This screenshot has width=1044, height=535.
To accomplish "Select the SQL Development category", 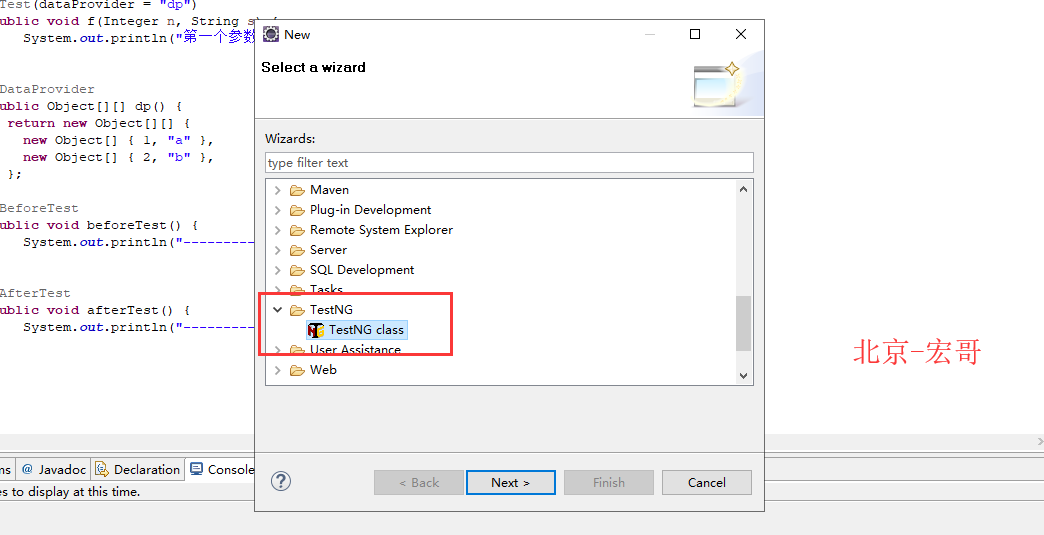I will [x=362, y=270].
